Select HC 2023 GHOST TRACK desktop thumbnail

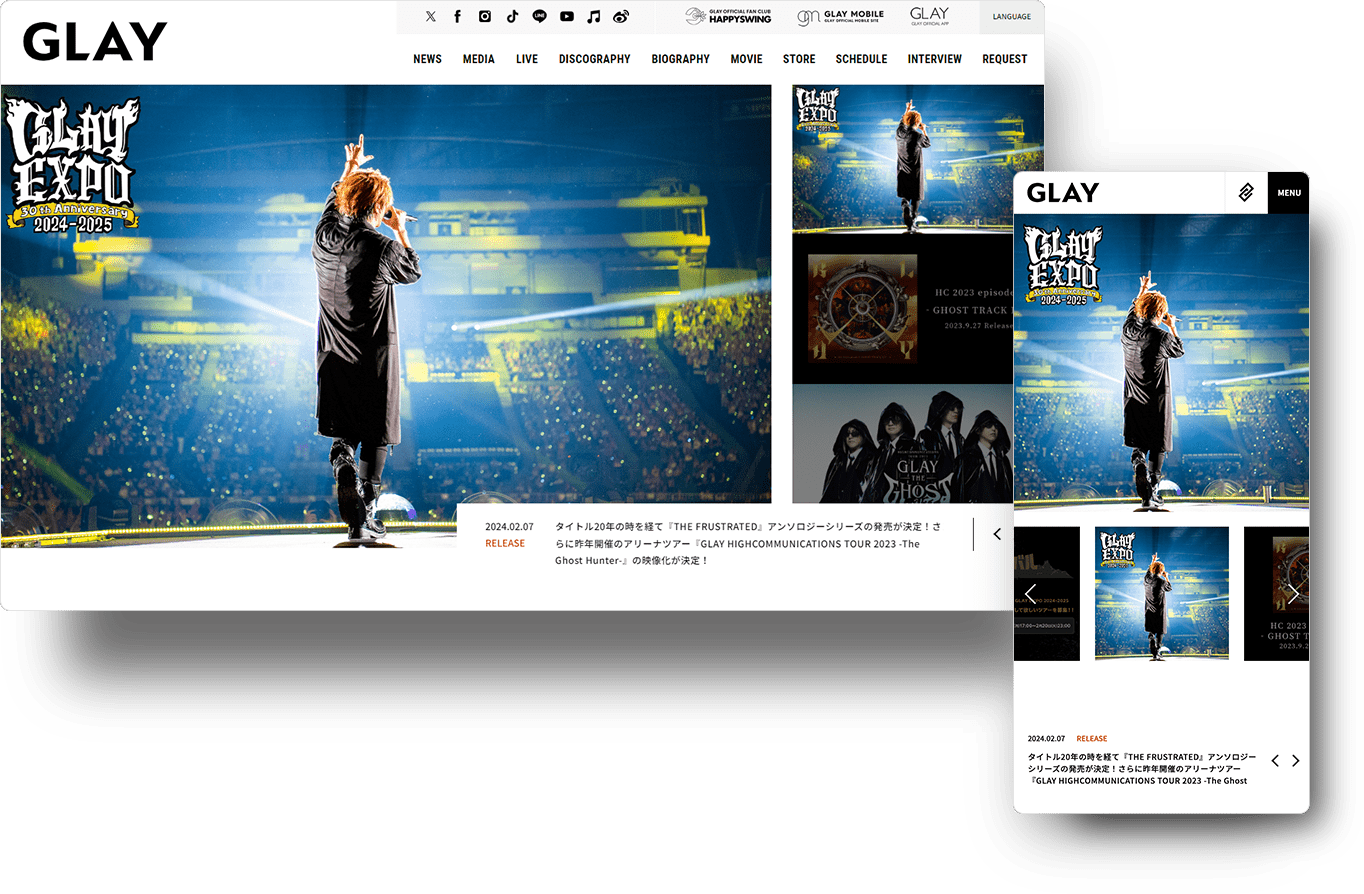902,309
